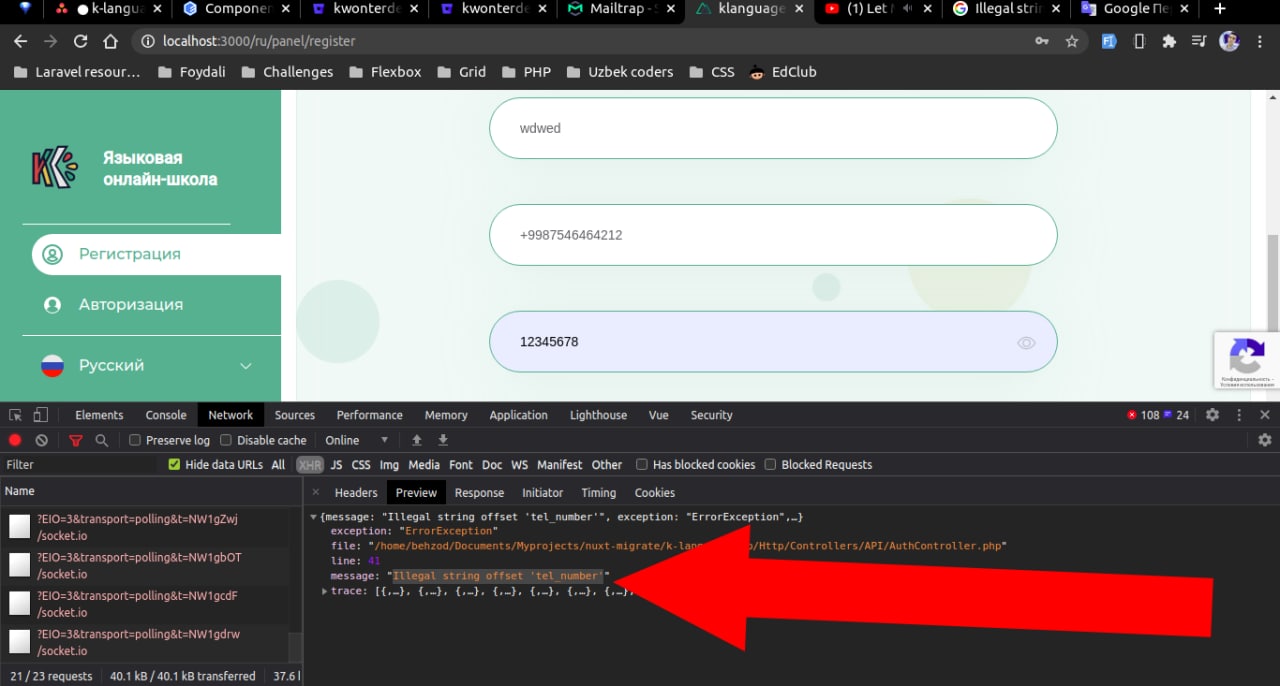Open media control icon in toolbar
Screen dimensions: 1280x686
tap(1199, 42)
